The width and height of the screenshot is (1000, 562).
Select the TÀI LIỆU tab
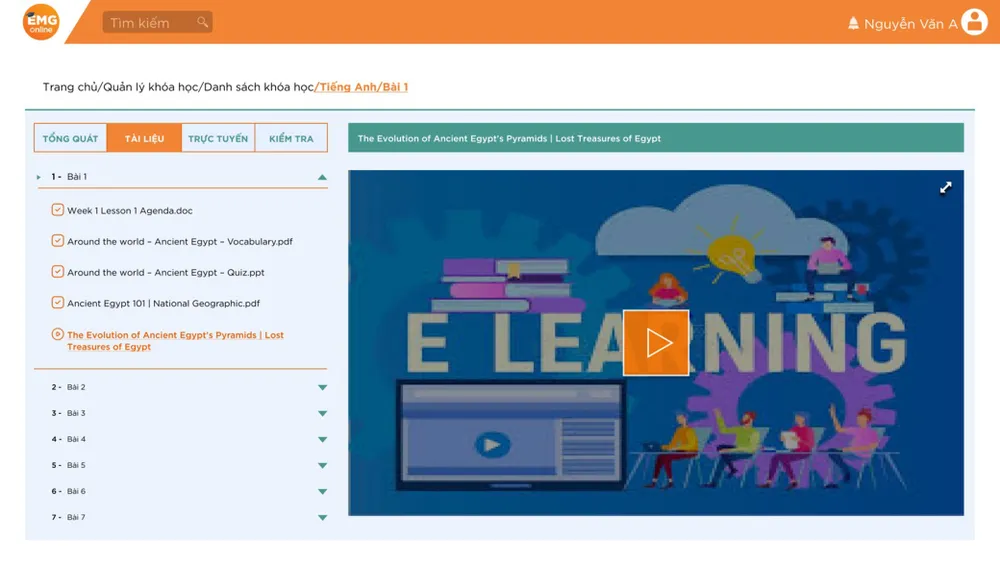[144, 138]
